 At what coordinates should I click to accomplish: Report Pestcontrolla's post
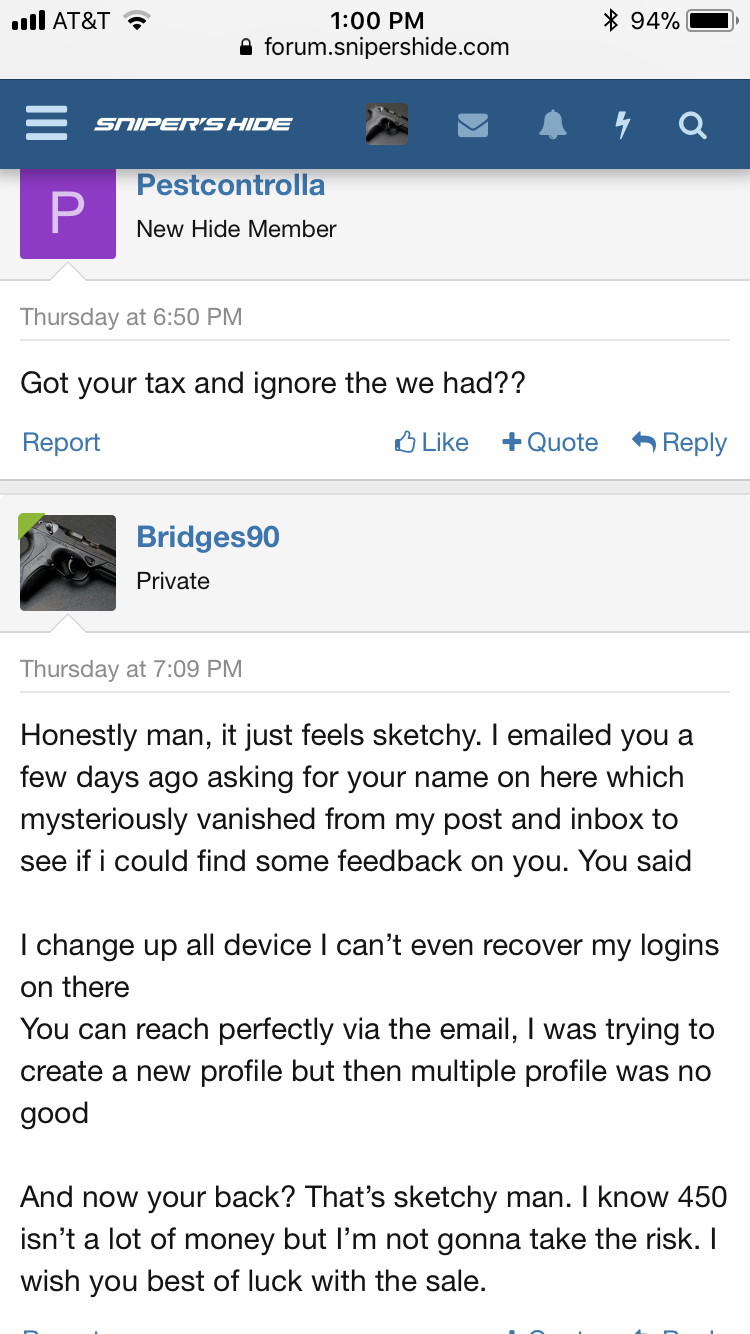pyautogui.click(x=61, y=442)
